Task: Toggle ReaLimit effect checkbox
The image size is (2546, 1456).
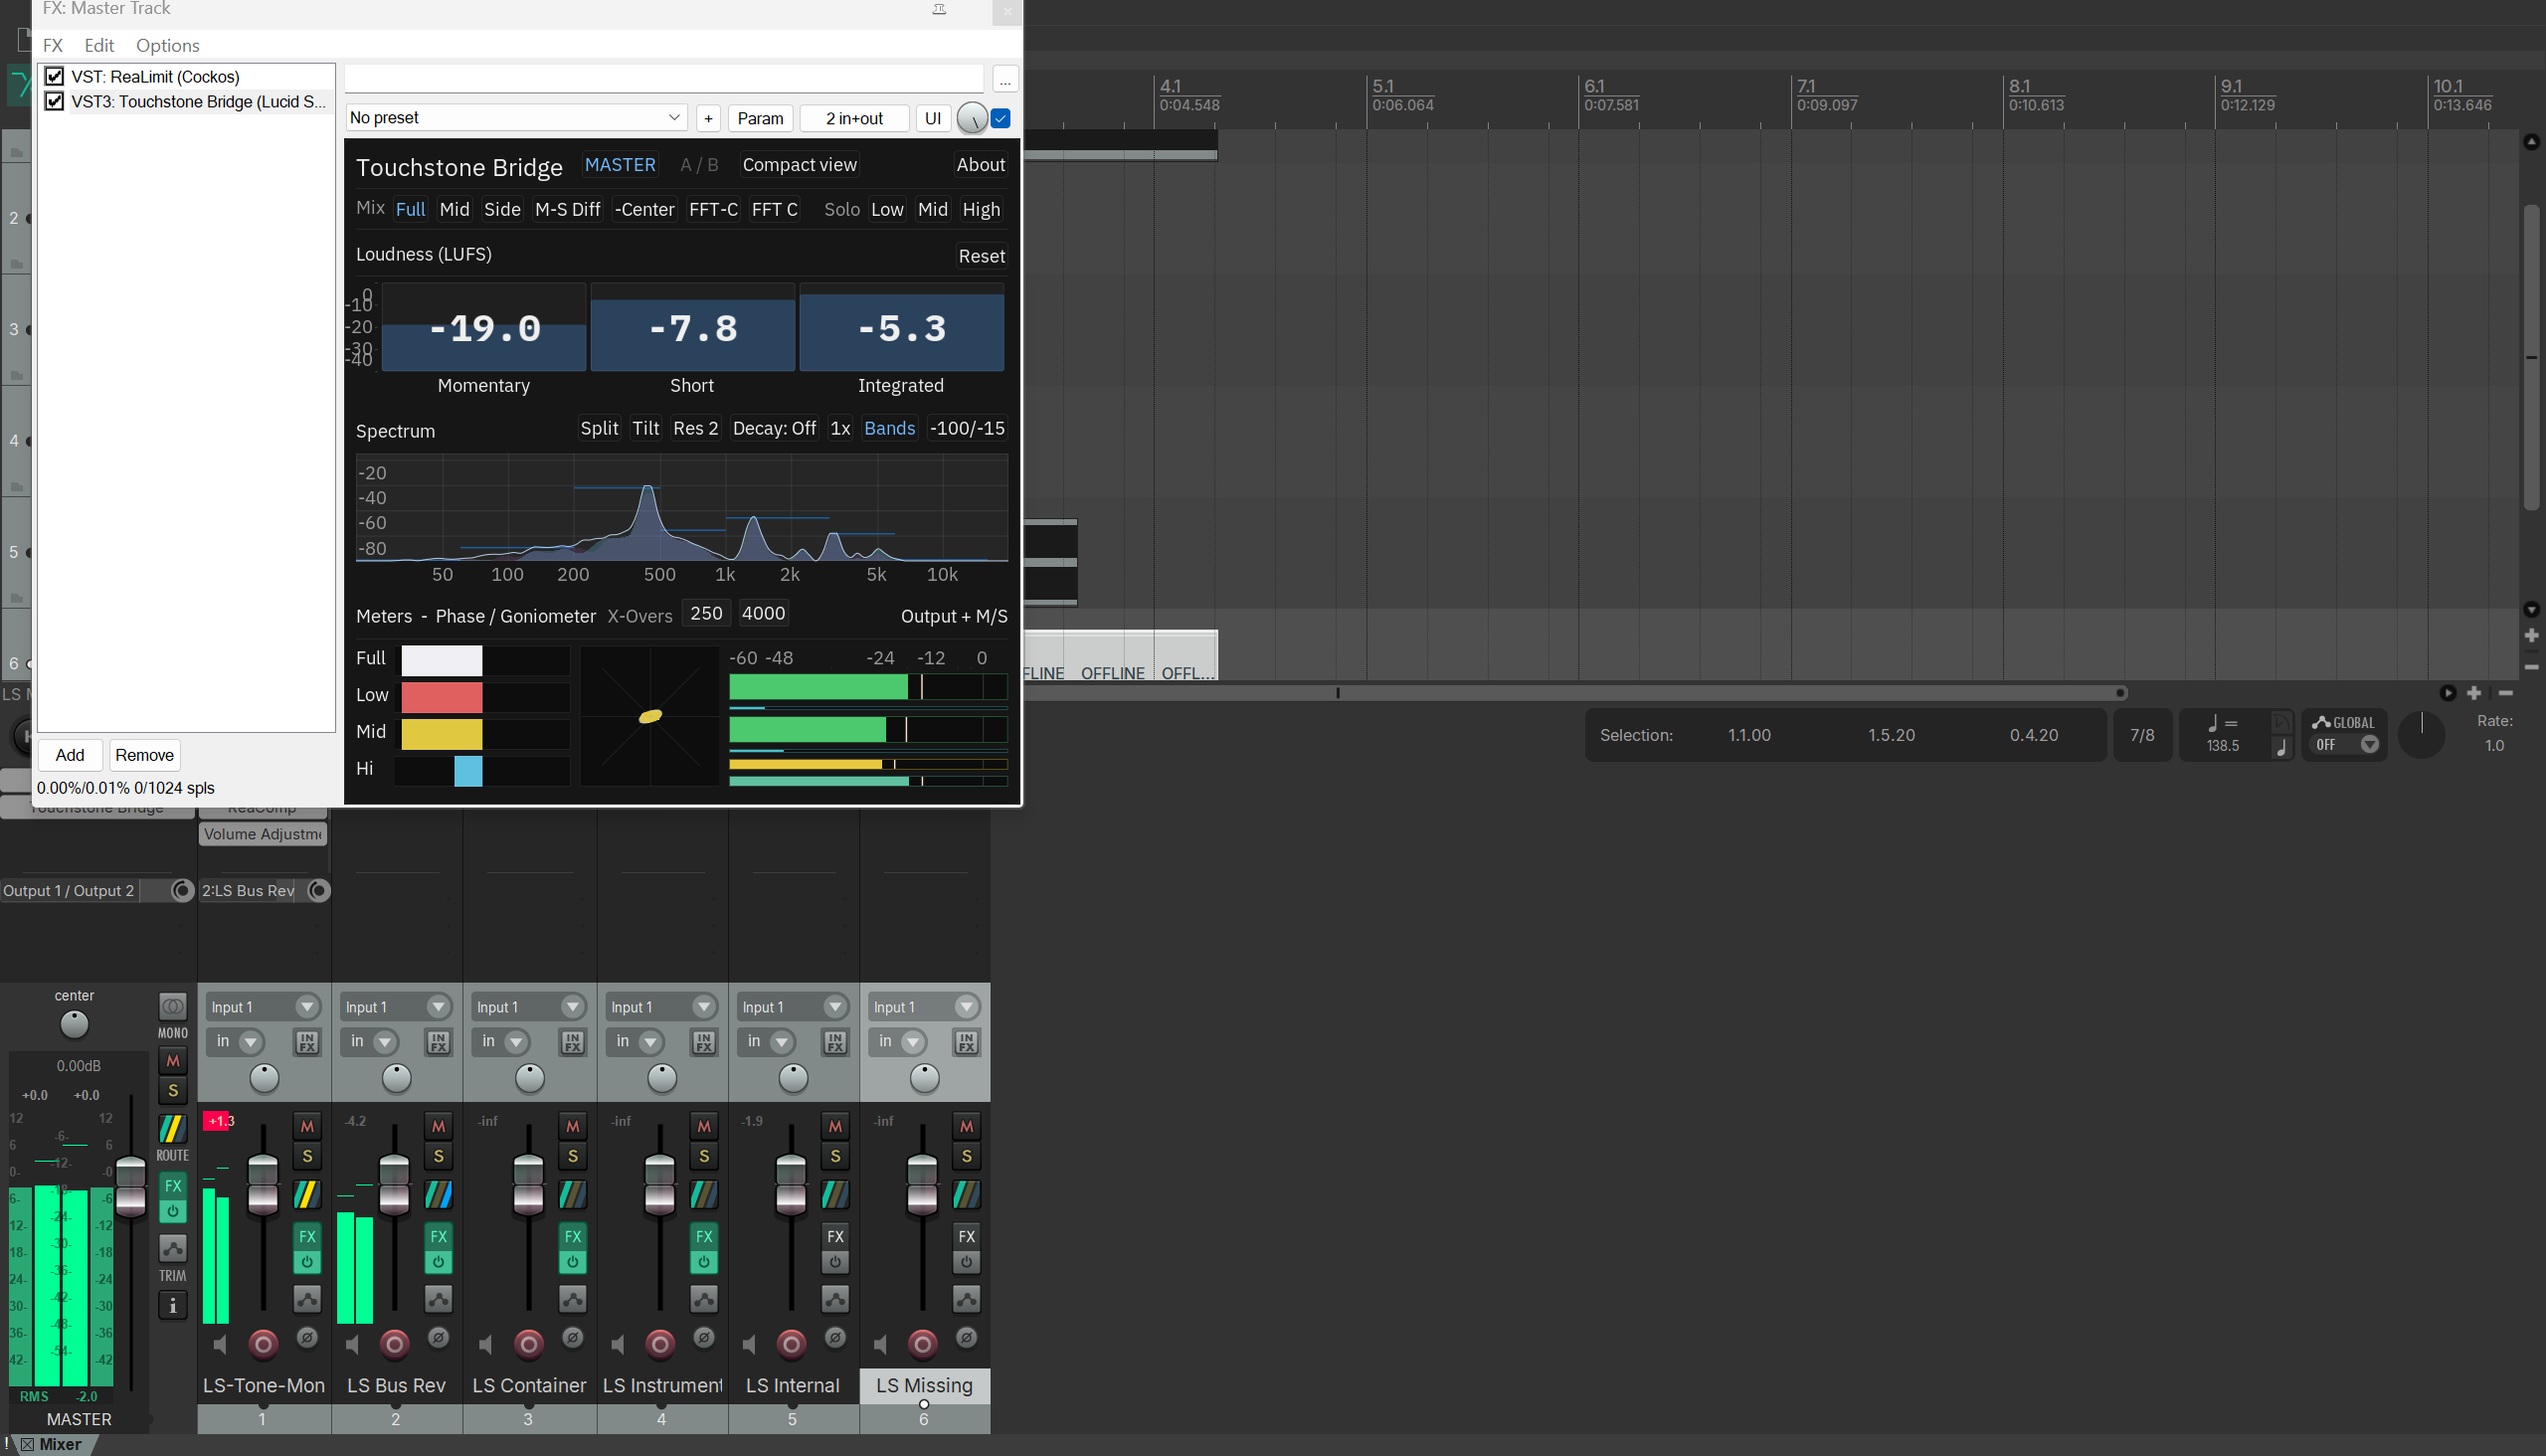Action: pyautogui.click(x=55, y=77)
